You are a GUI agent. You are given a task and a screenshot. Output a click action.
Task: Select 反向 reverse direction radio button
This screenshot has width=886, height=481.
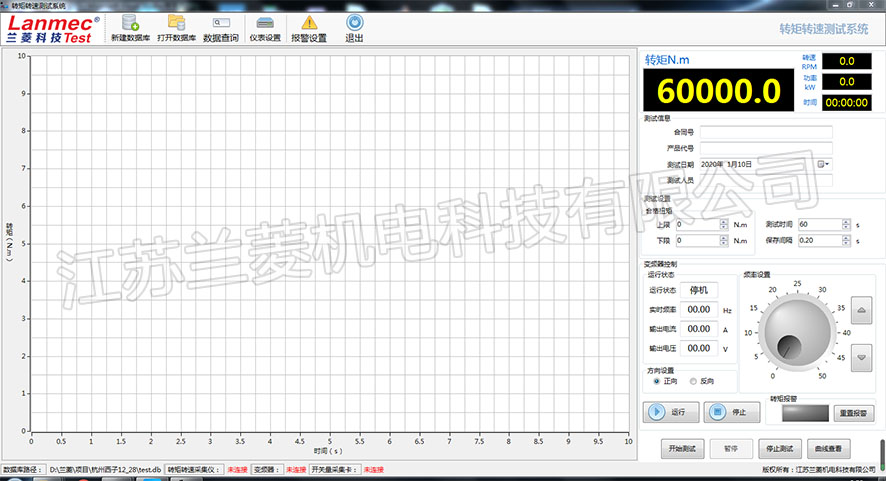point(692,381)
